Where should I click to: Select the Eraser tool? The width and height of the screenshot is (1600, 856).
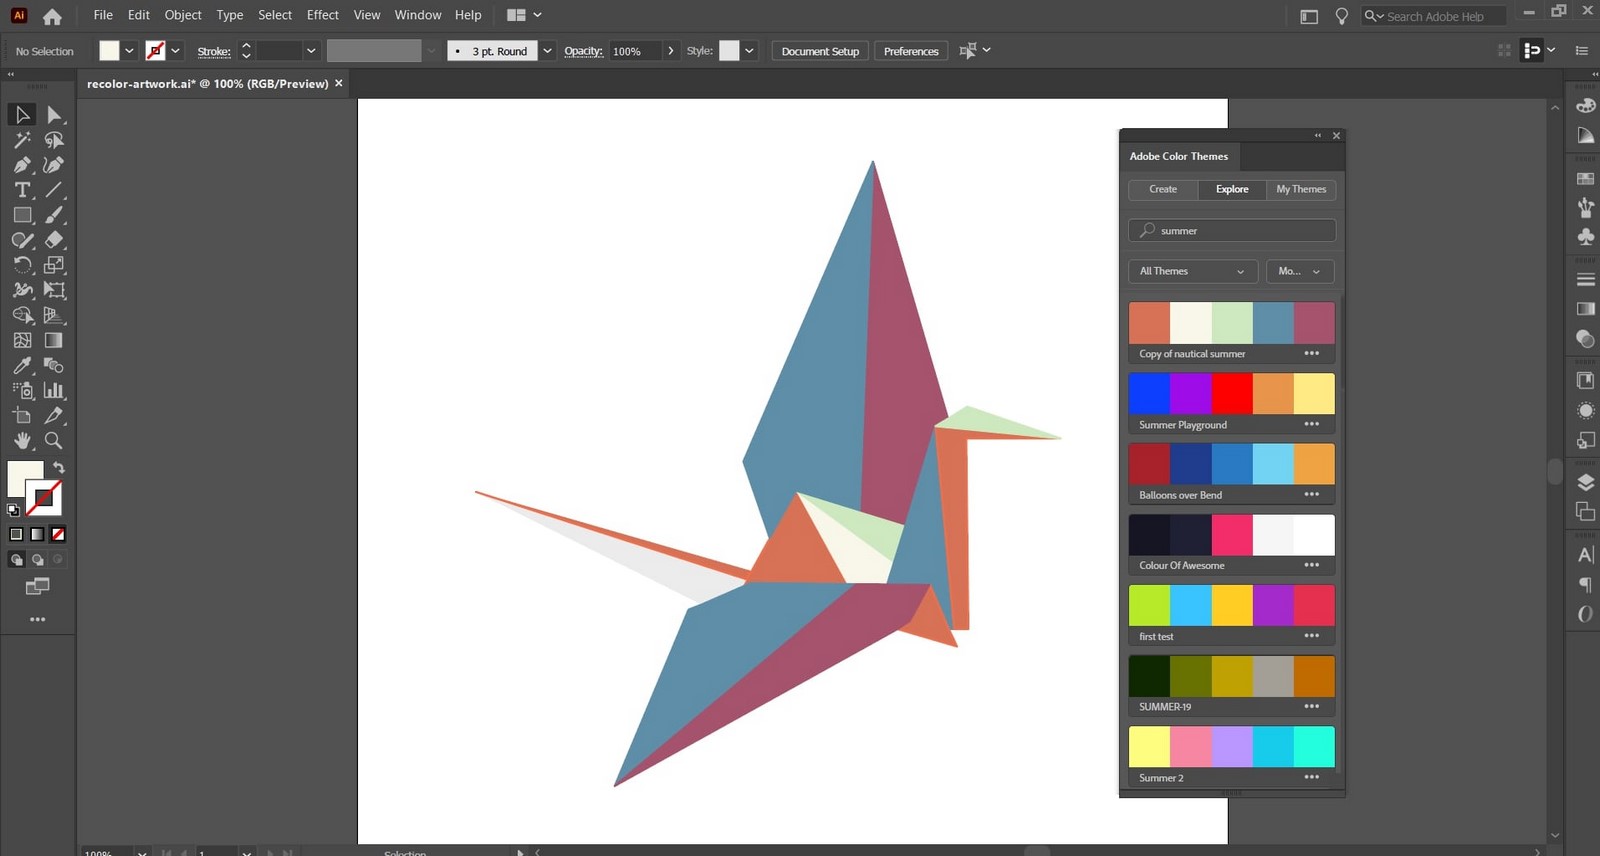coord(54,240)
